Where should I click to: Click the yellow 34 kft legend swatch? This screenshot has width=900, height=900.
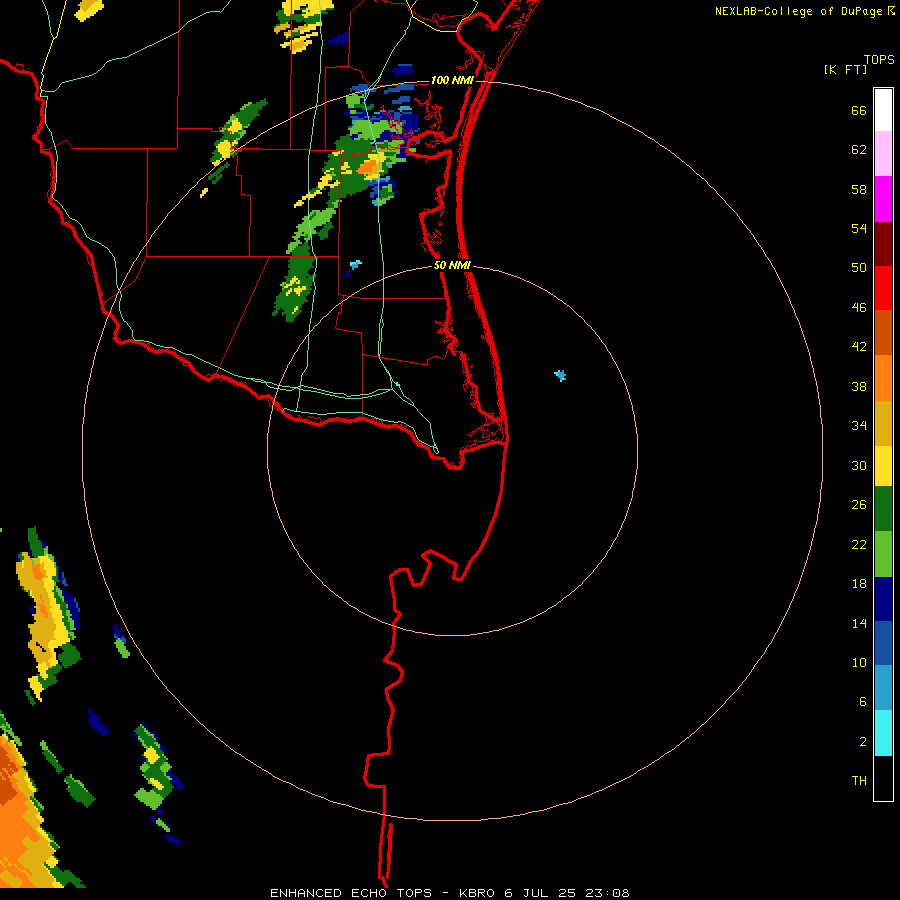pyautogui.click(x=883, y=466)
